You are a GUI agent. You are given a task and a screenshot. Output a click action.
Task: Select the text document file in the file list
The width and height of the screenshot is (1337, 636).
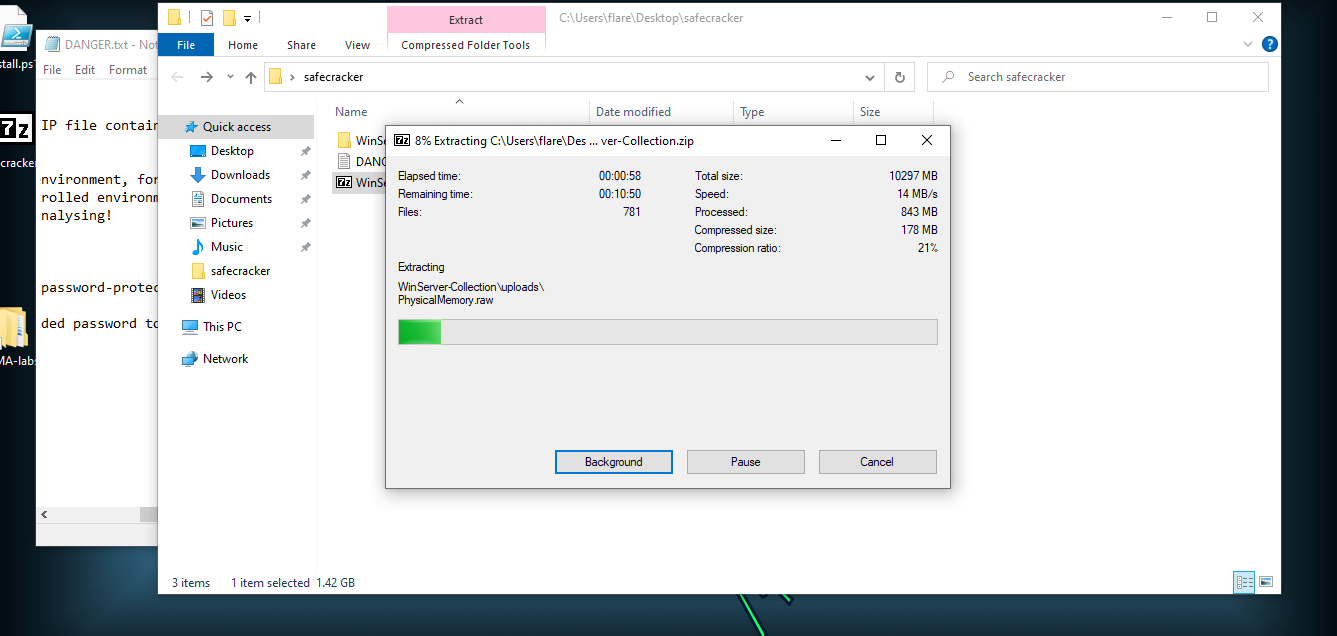point(361,161)
